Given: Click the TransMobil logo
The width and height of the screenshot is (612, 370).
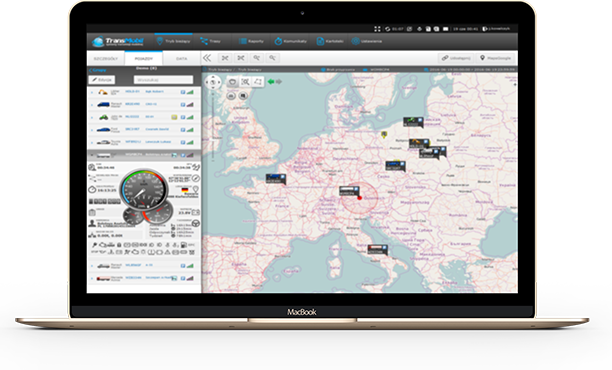Looking at the screenshot, I should pos(118,41).
